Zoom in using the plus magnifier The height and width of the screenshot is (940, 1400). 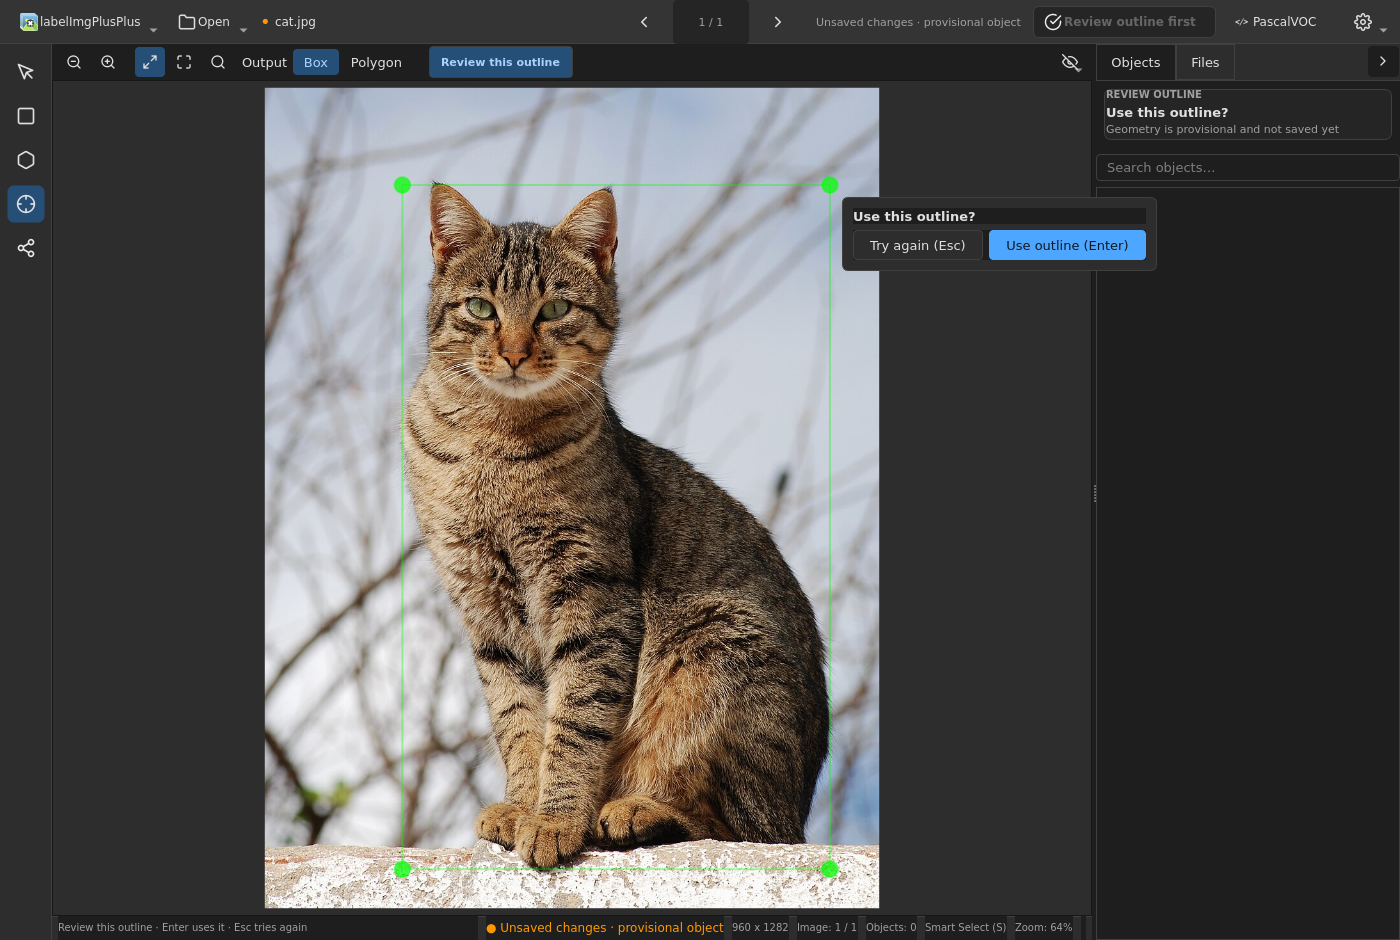(x=108, y=62)
